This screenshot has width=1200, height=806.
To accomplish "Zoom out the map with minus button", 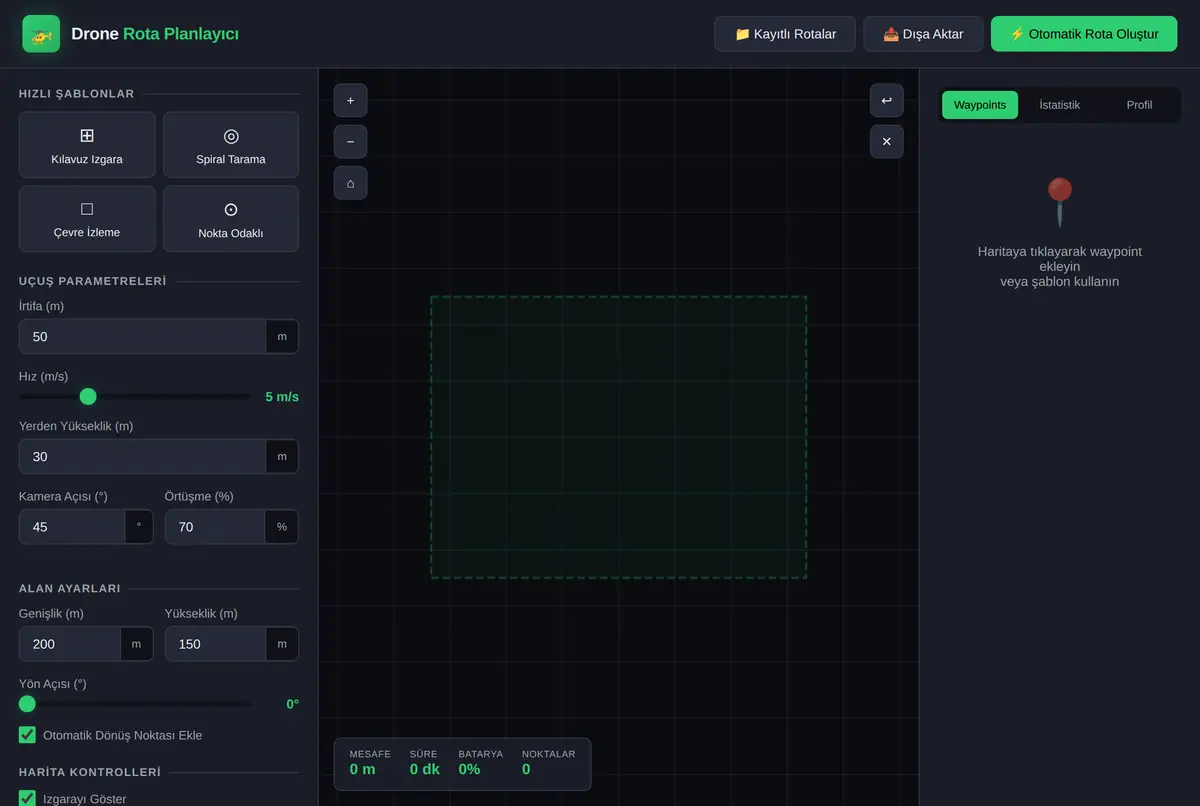I will 350,142.
